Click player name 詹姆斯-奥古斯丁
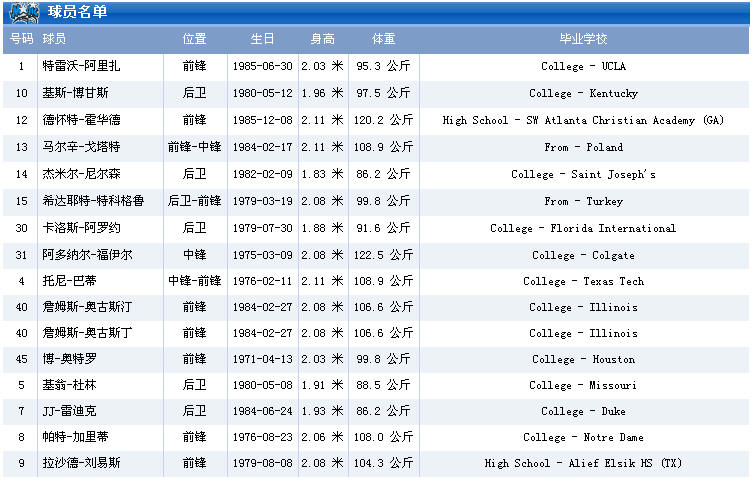The height and width of the screenshot is (496, 753). (87, 332)
